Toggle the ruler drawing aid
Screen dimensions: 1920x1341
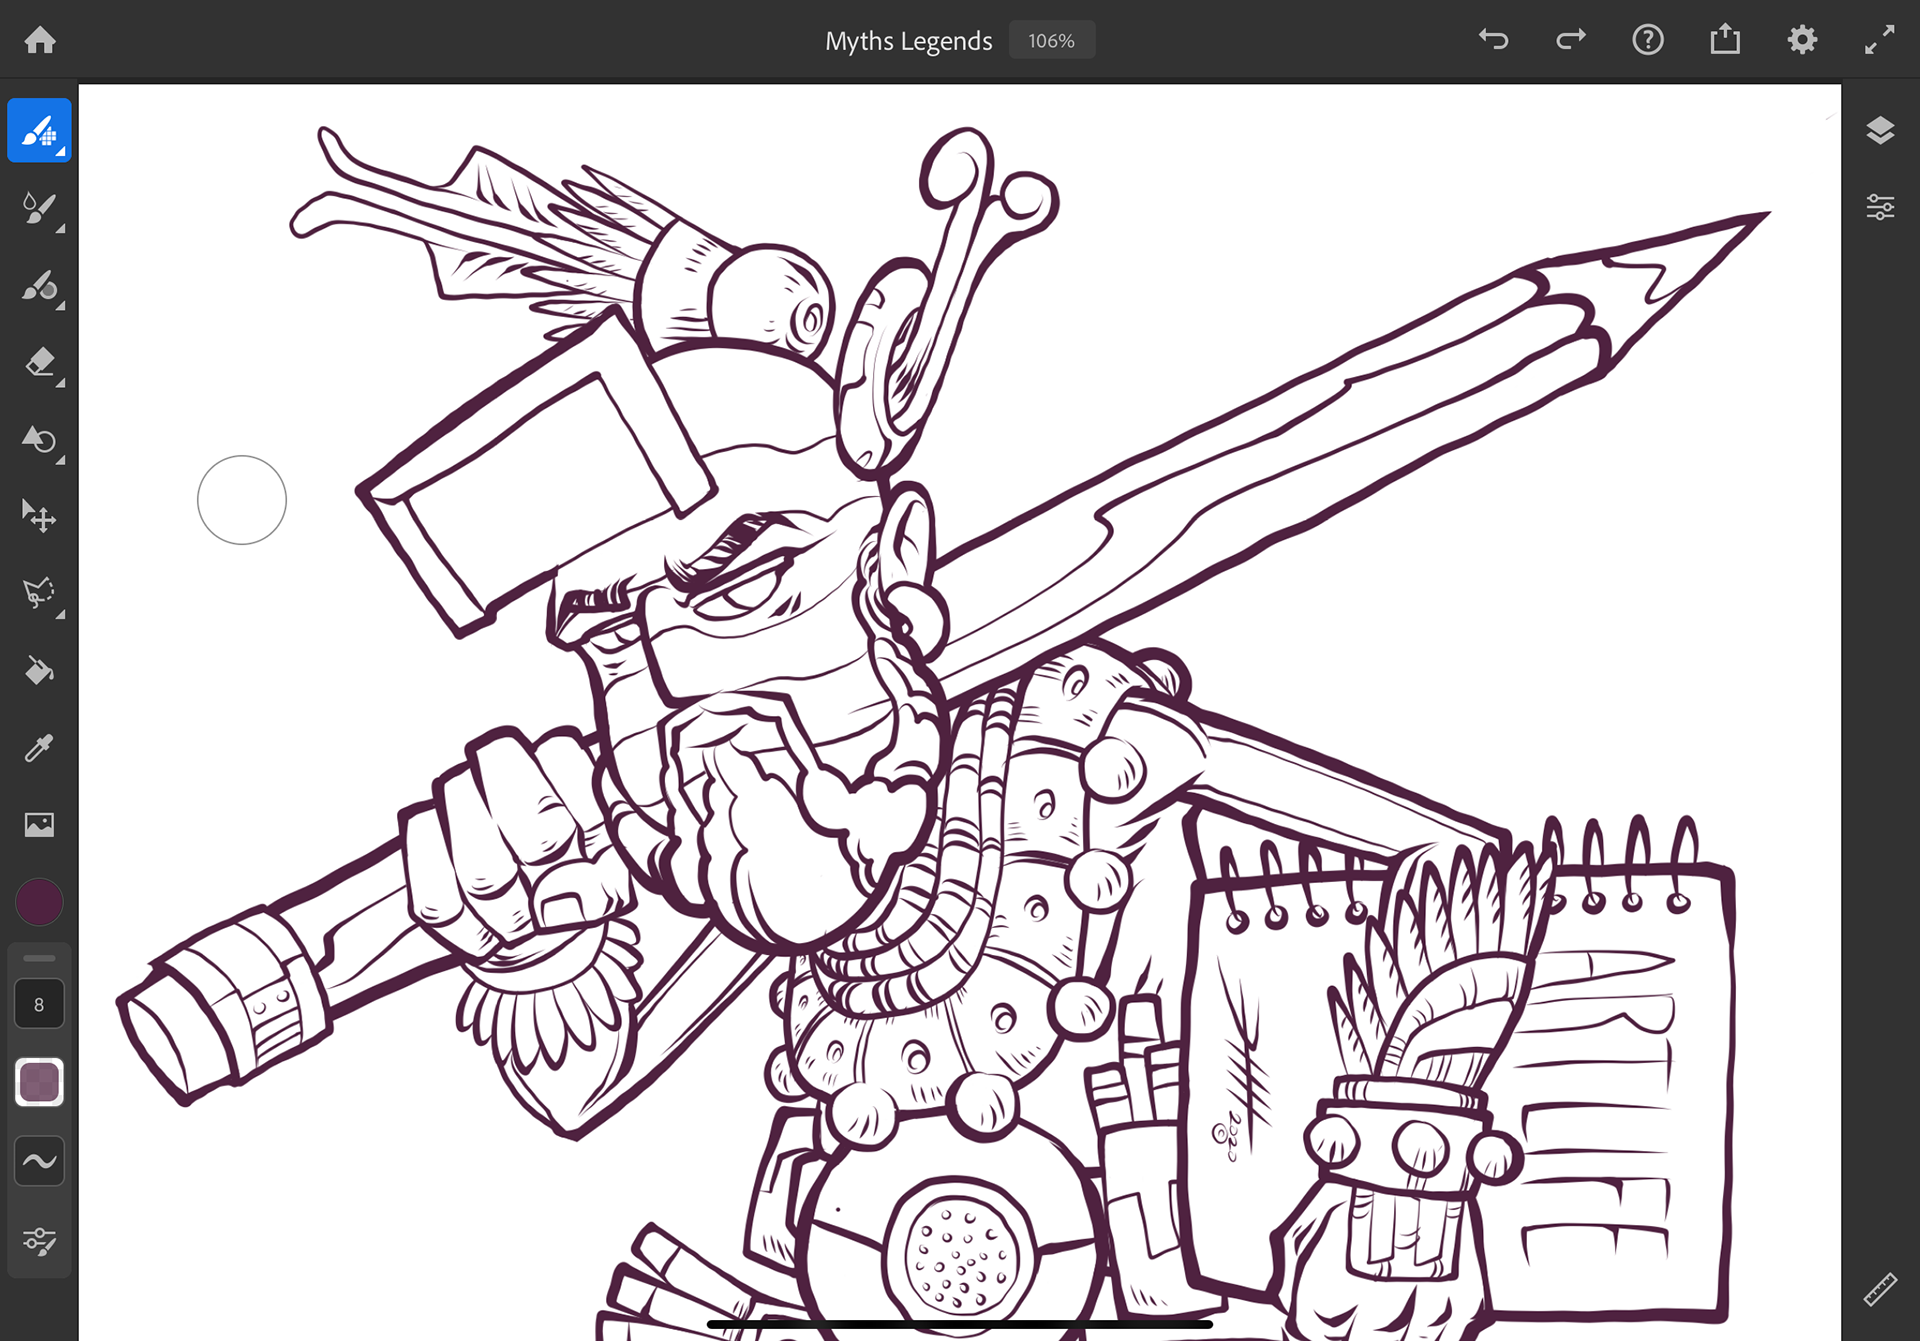1880,1289
